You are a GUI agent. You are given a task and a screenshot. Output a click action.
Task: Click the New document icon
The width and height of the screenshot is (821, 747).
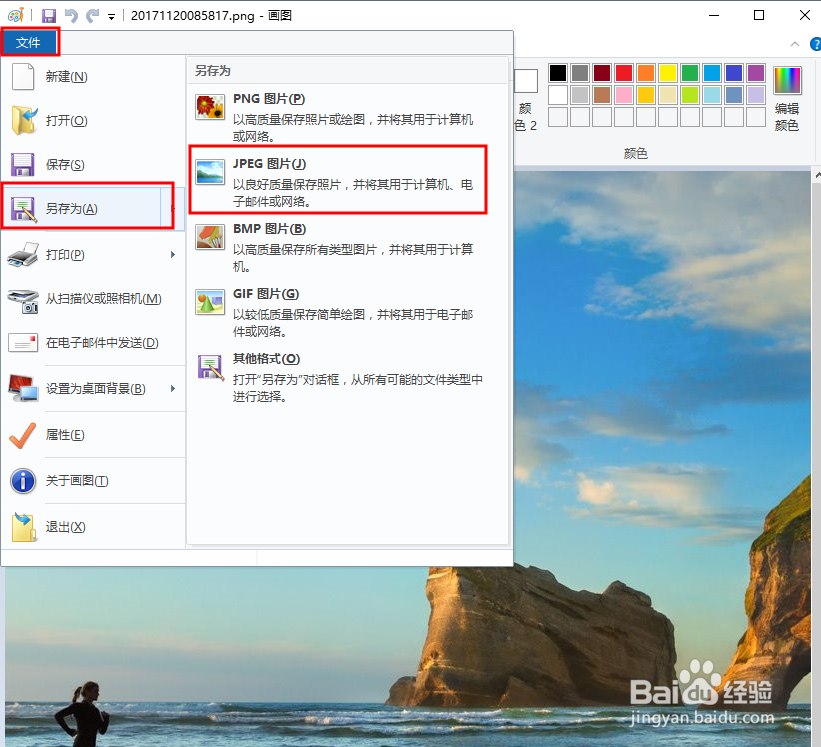point(23,76)
